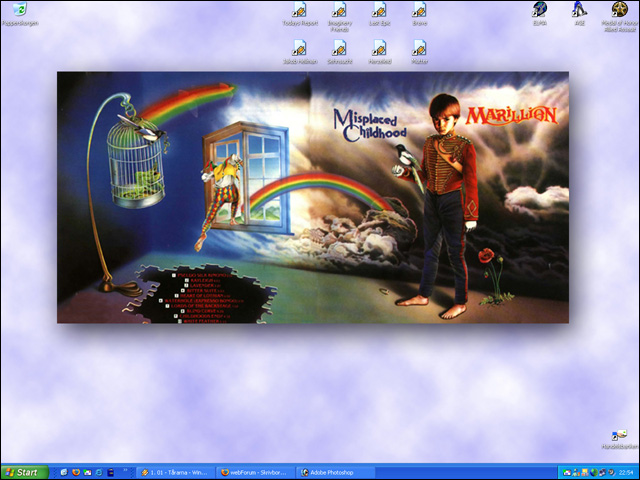
Task: Switch to the webForum Firefox taskbar button
Action: (x=256, y=473)
